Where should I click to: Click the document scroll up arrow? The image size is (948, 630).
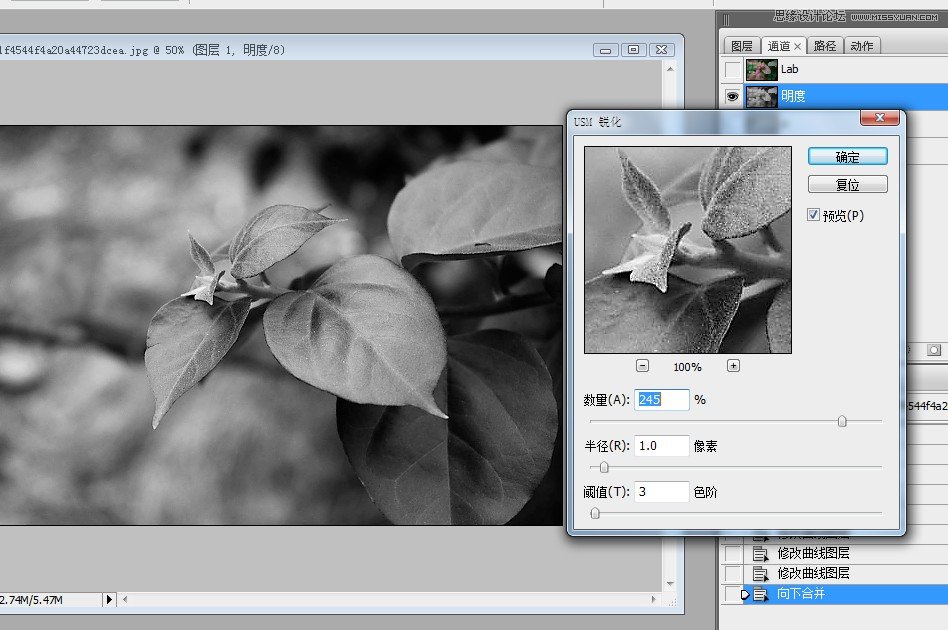click(x=670, y=70)
